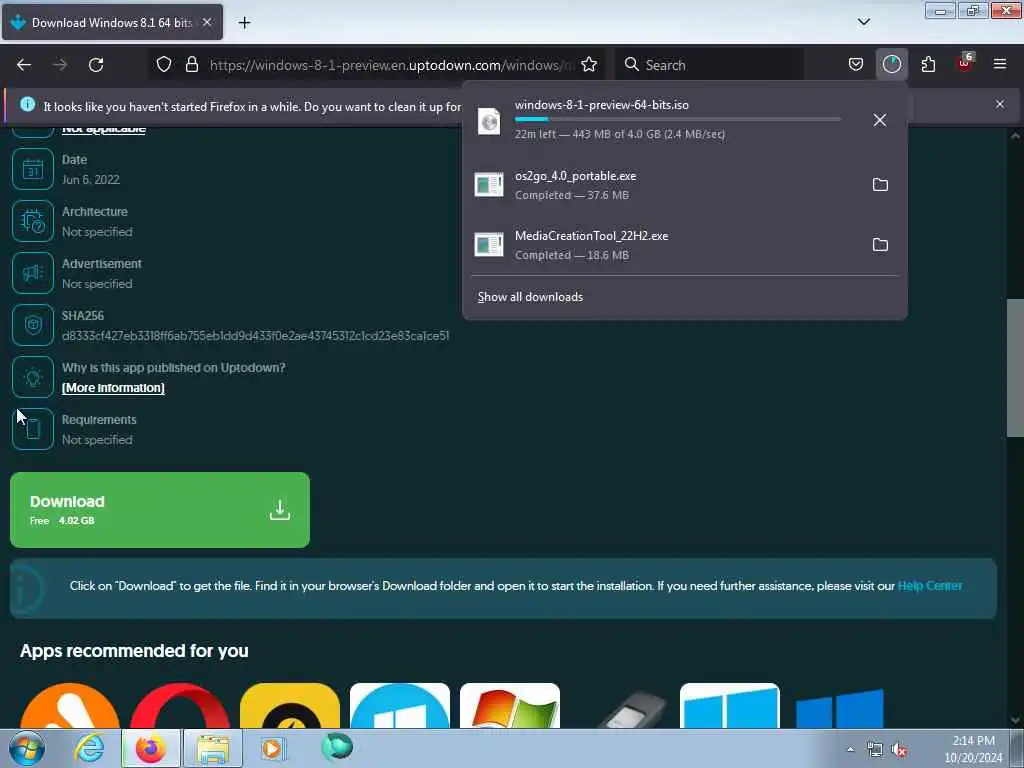The image size is (1024, 768).
Task: Click the ISO download progress bar
Action: (678, 120)
